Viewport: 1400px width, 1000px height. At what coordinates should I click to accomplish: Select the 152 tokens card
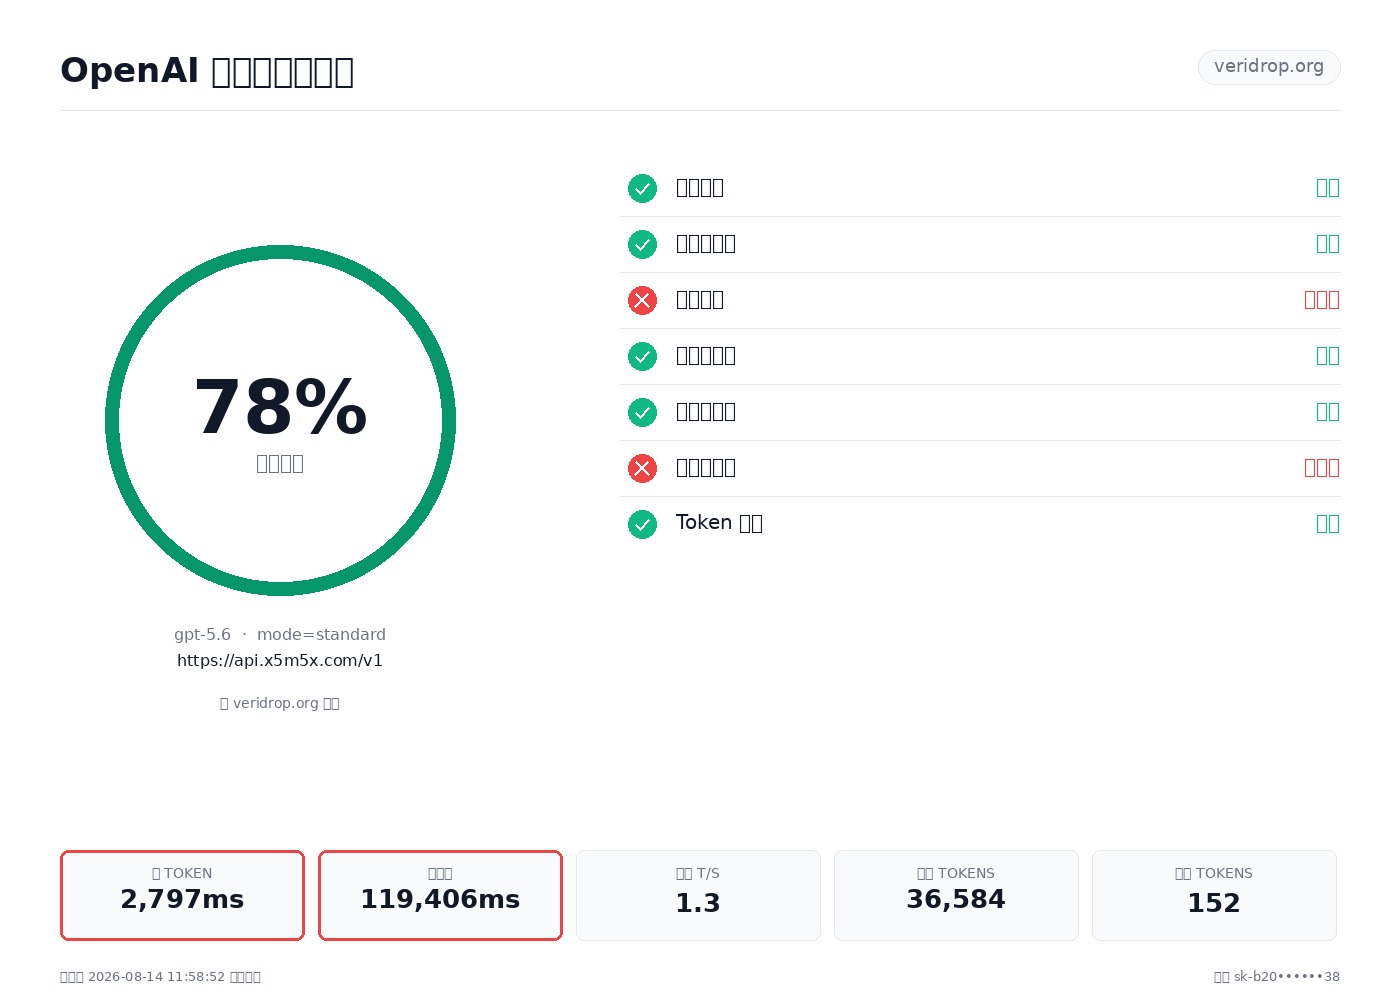point(1214,895)
